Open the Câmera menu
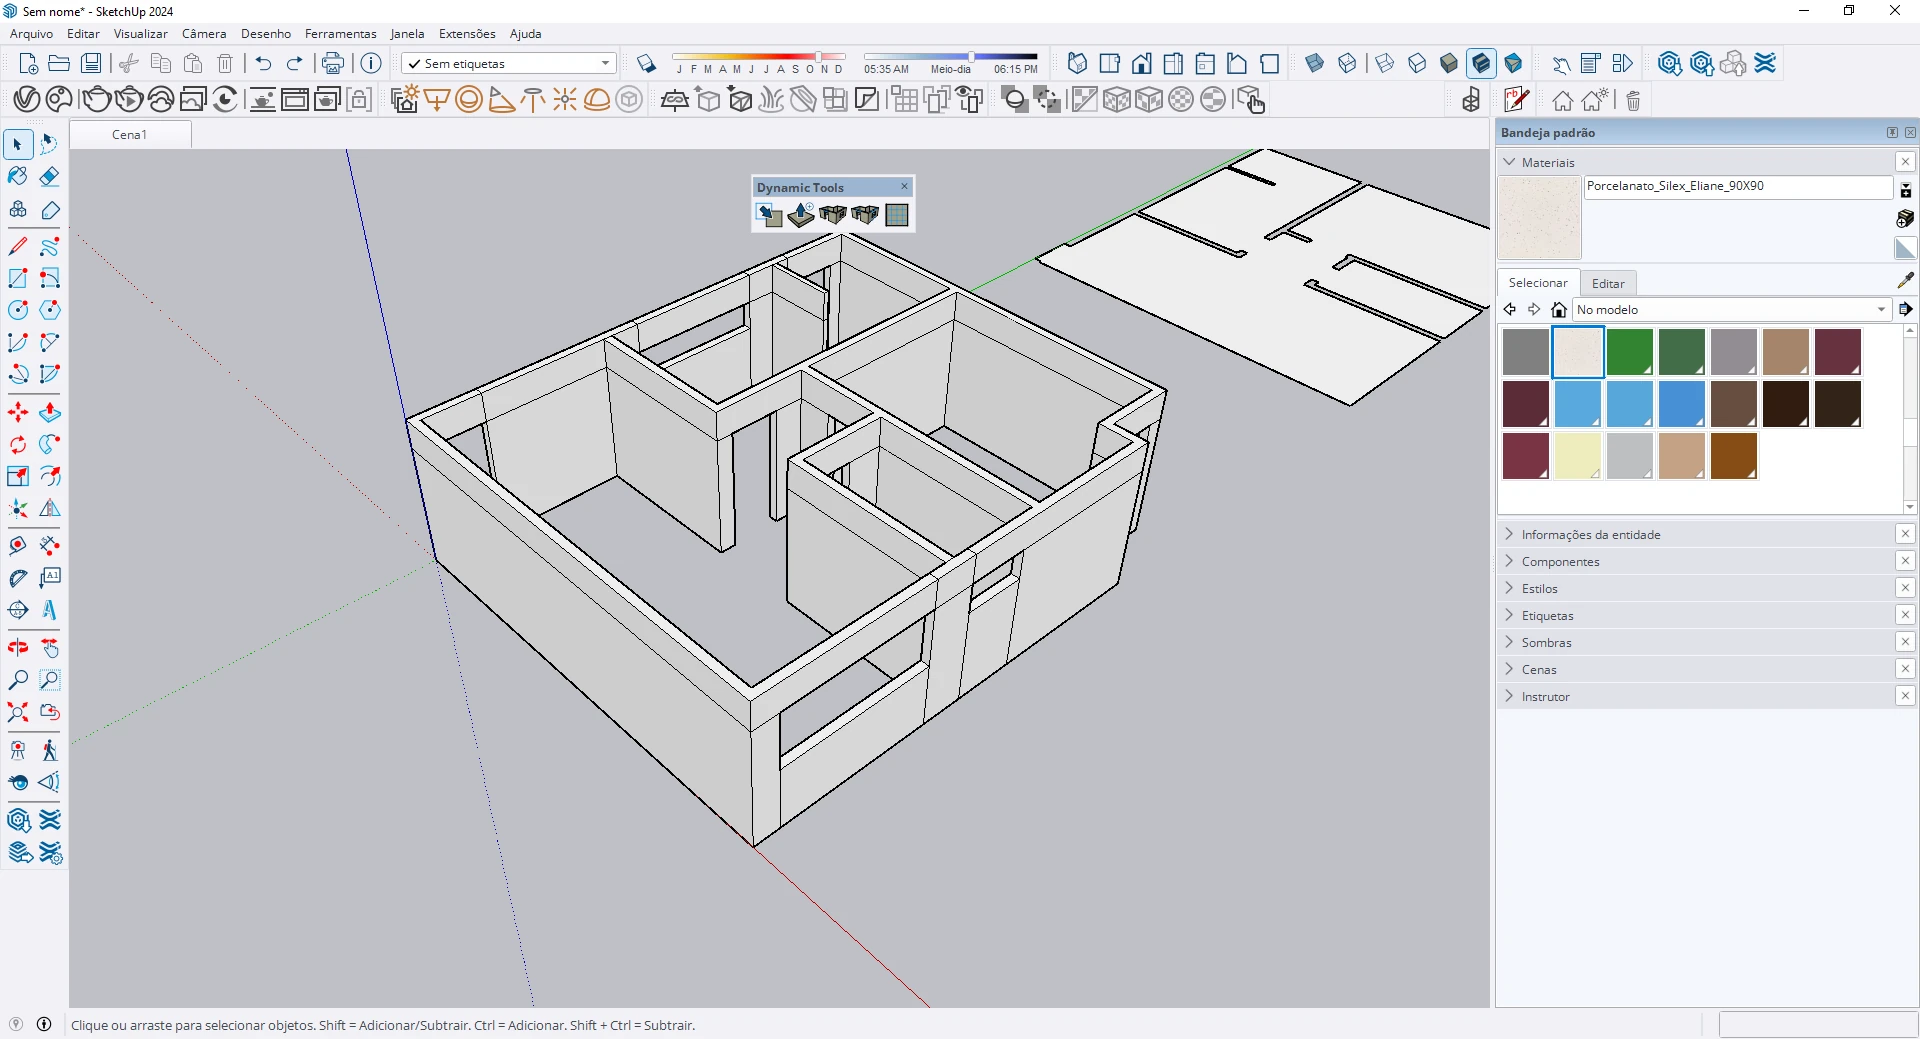The height and width of the screenshot is (1039, 1920). pyautogui.click(x=204, y=33)
